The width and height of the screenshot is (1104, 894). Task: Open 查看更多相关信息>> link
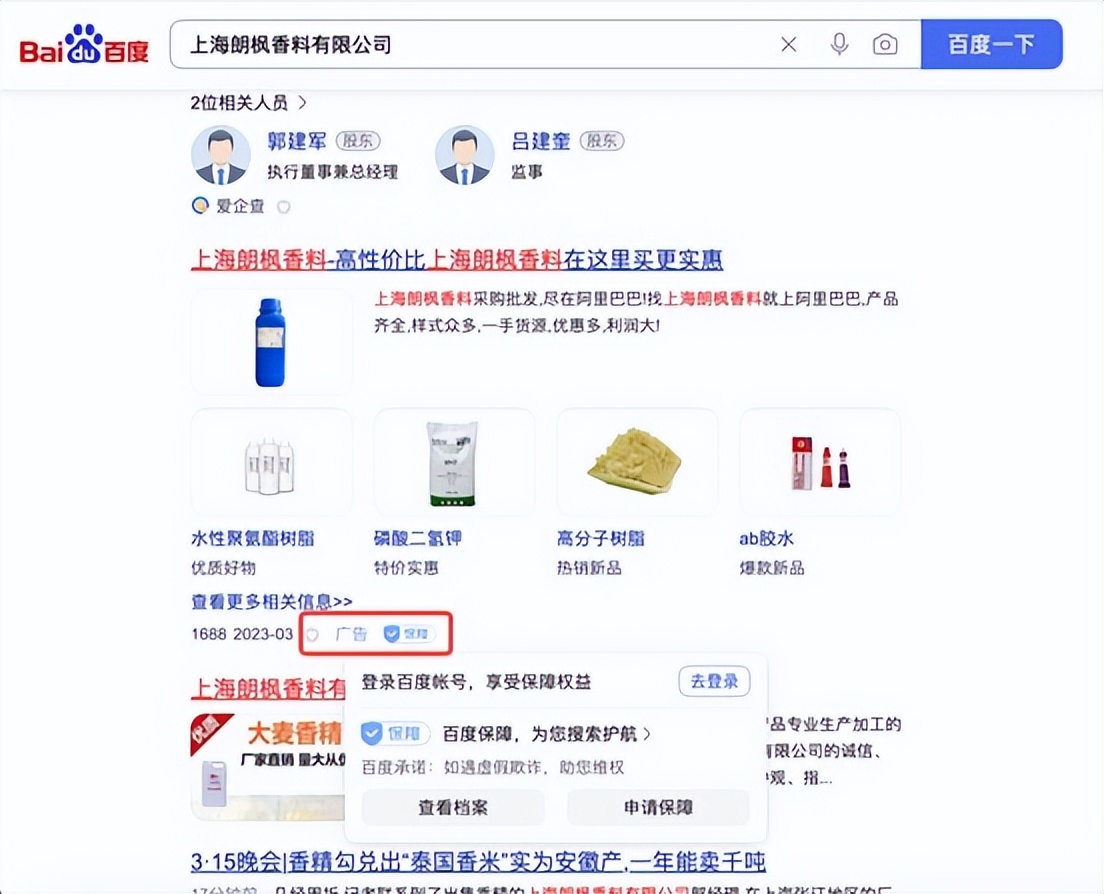[272, 602]
